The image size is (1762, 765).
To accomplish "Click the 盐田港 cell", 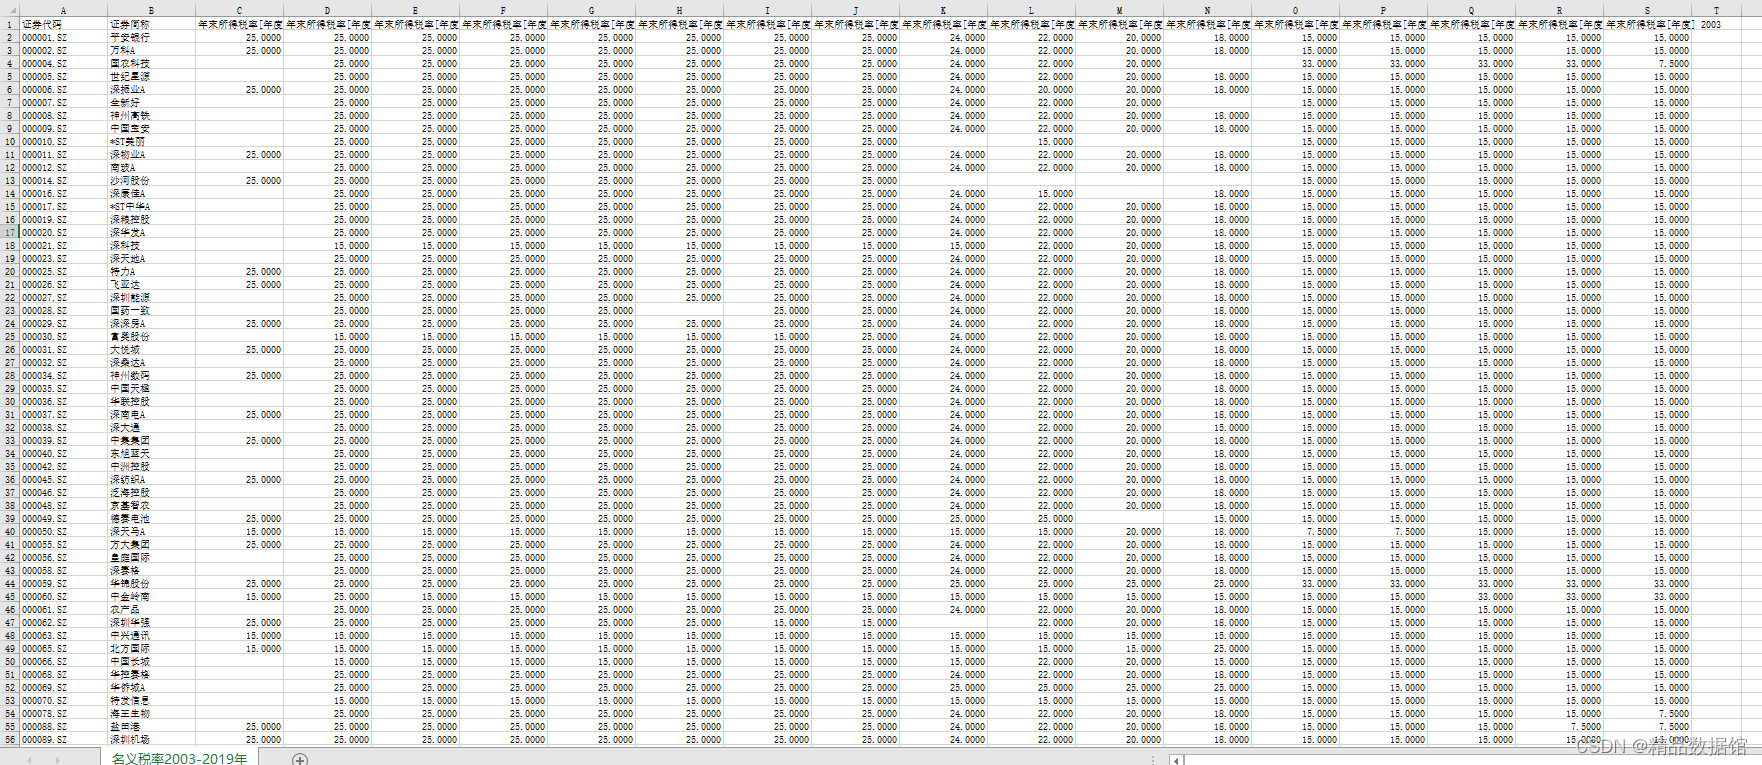I will click(x=152, y=726).
